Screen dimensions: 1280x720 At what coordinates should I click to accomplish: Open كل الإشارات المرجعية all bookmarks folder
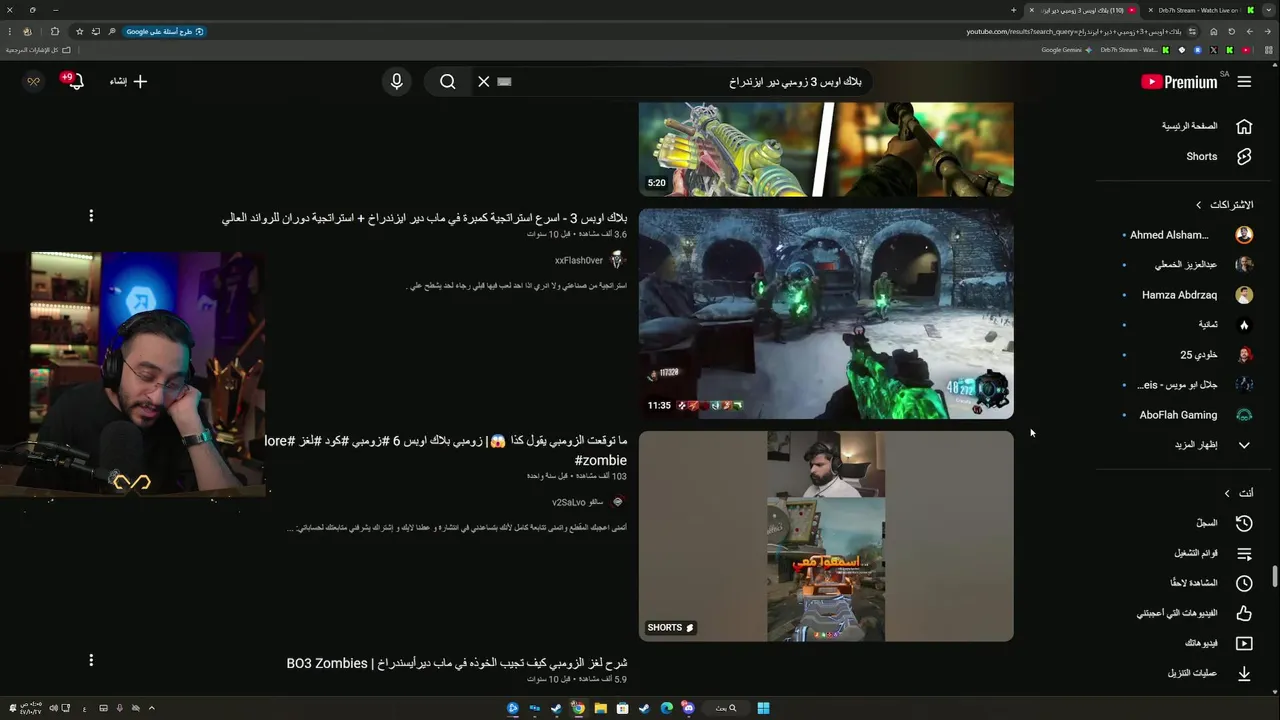coord(40,50)
